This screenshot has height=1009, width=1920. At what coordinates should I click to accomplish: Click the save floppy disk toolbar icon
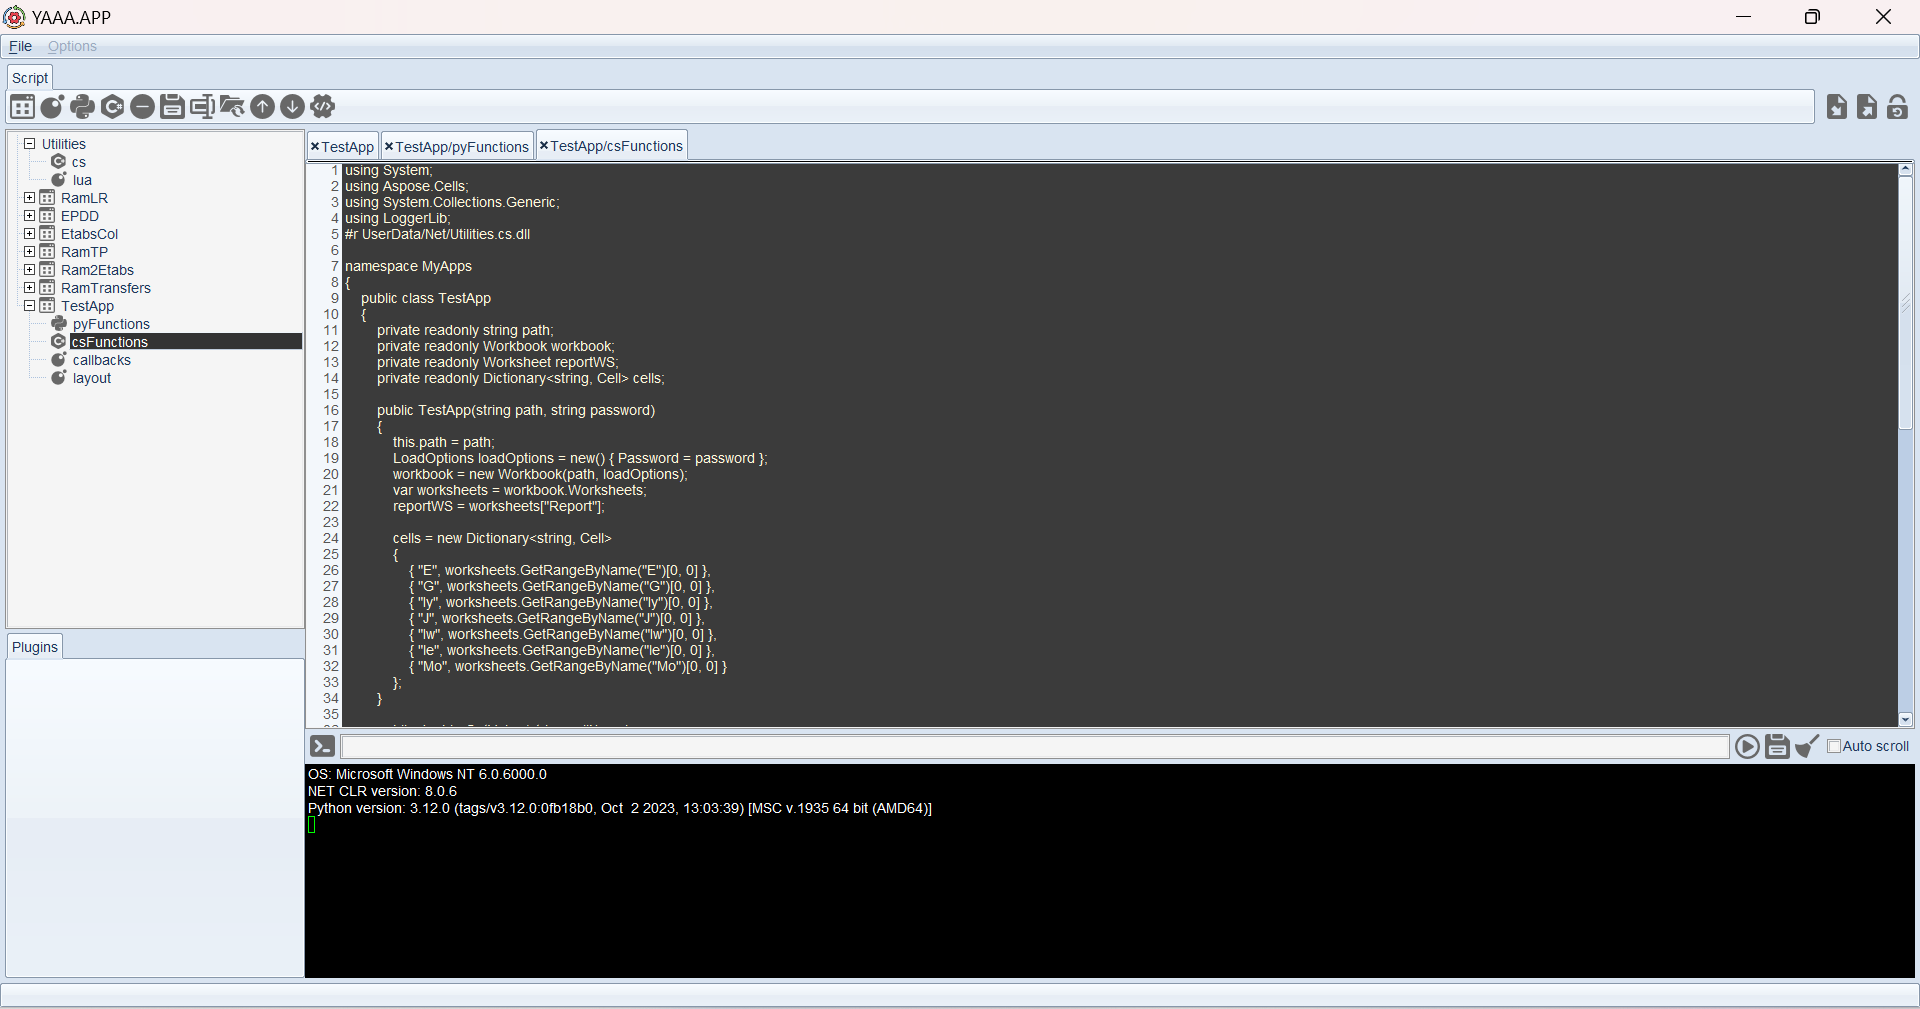click(x=172, y=106)
